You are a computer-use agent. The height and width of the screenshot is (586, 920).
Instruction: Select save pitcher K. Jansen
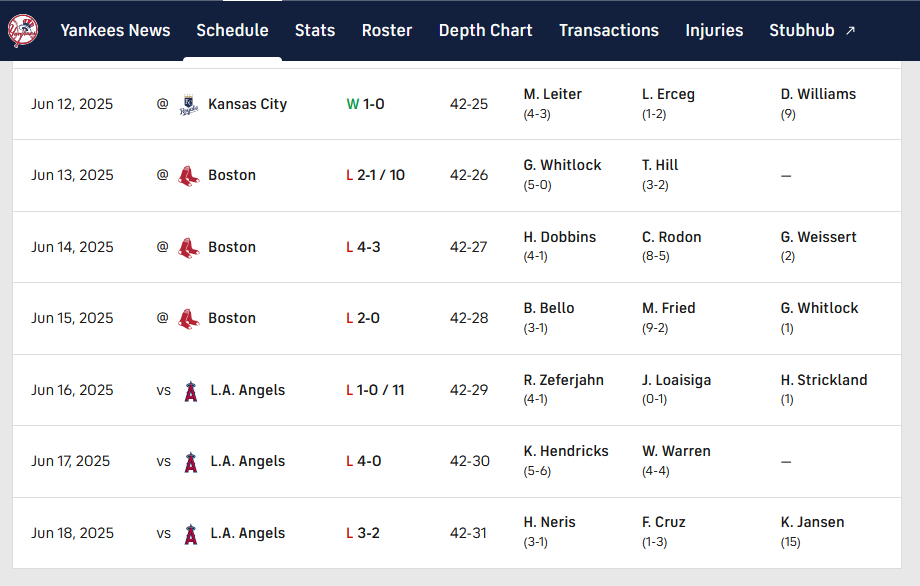coord(812,522)
